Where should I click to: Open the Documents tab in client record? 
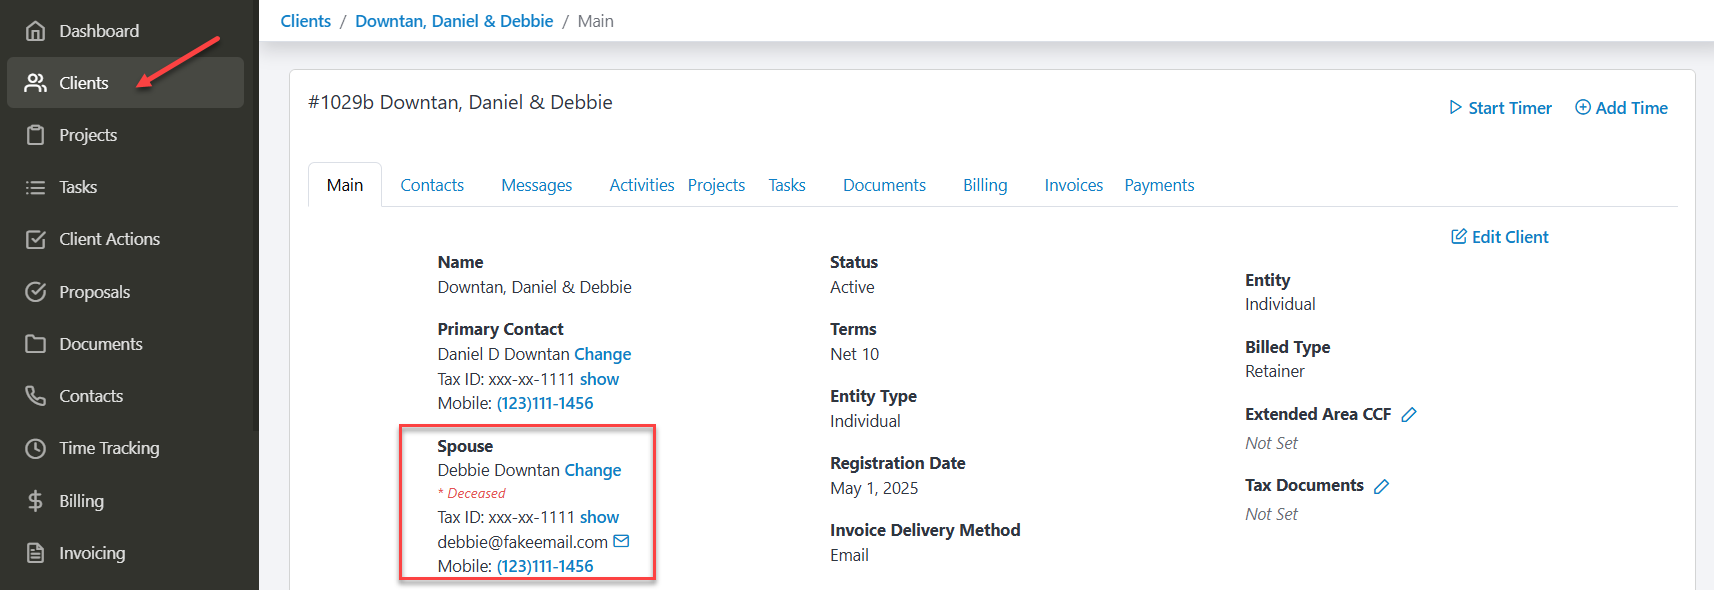tap(884, 185)
